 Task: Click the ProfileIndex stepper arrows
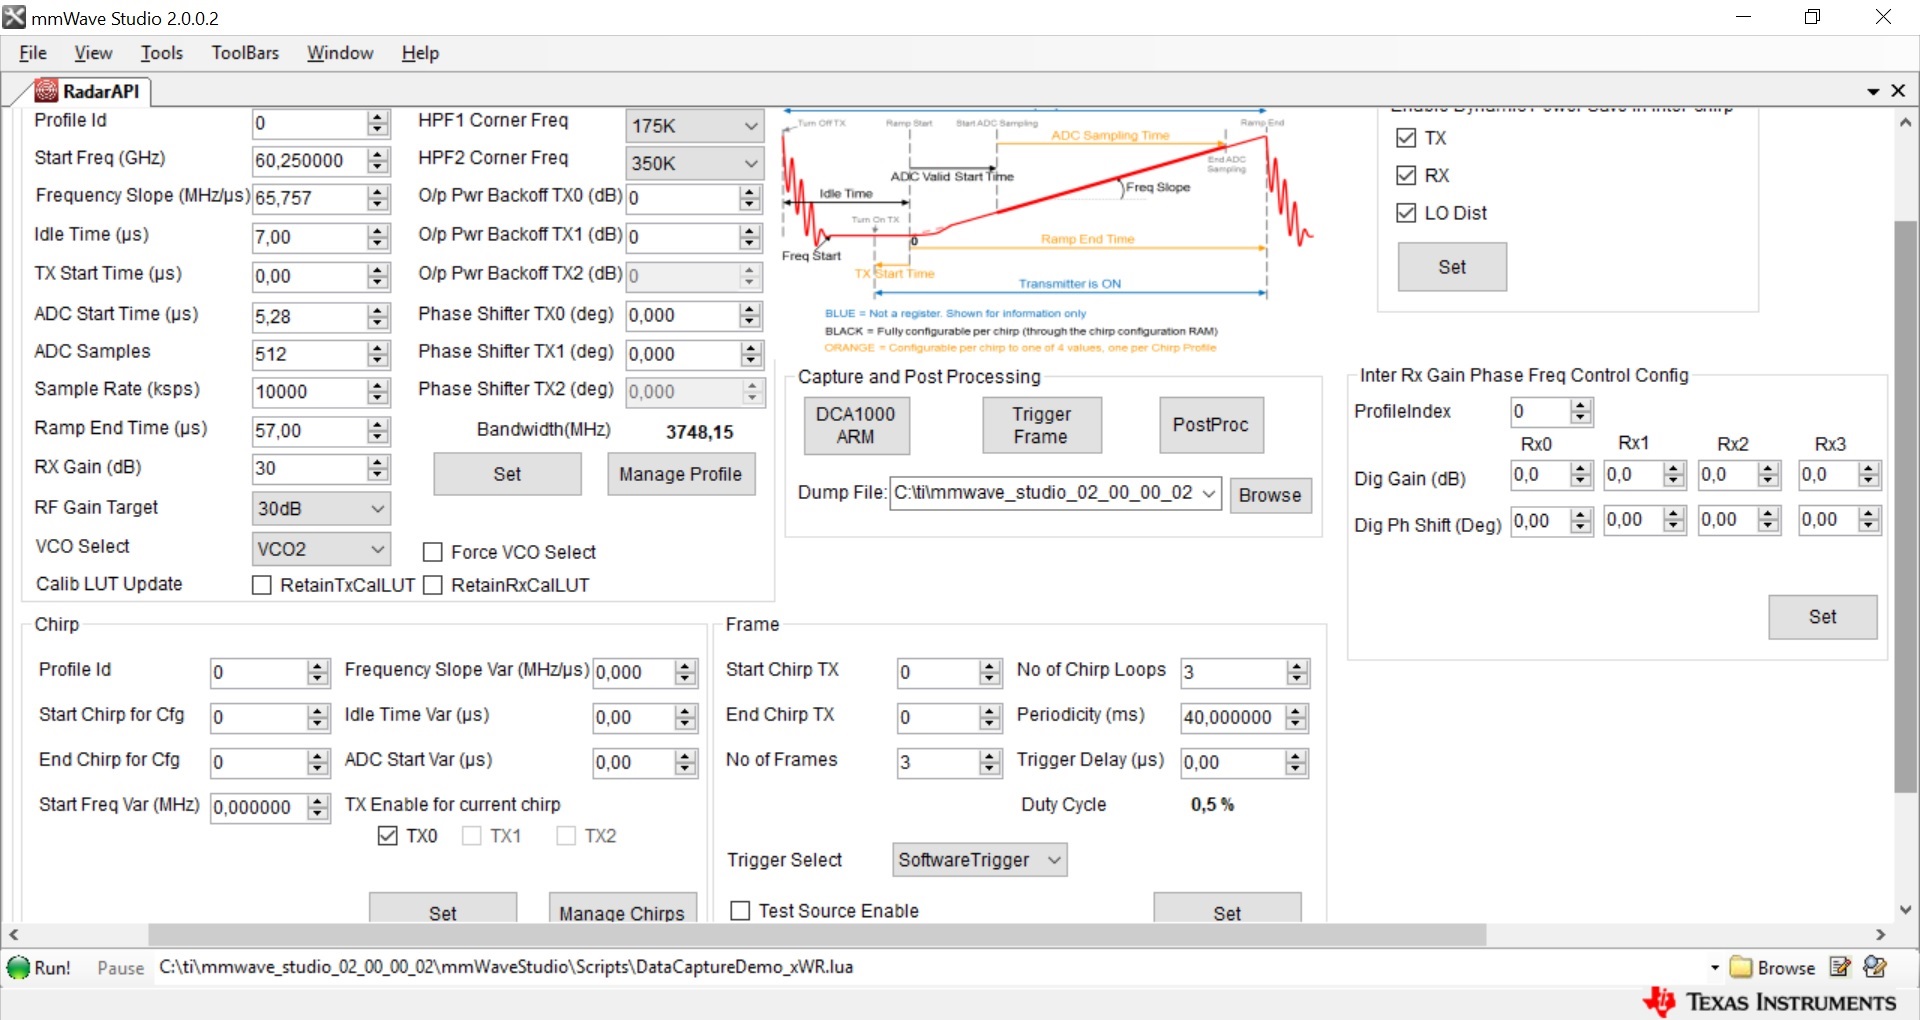pos(1580,411)
